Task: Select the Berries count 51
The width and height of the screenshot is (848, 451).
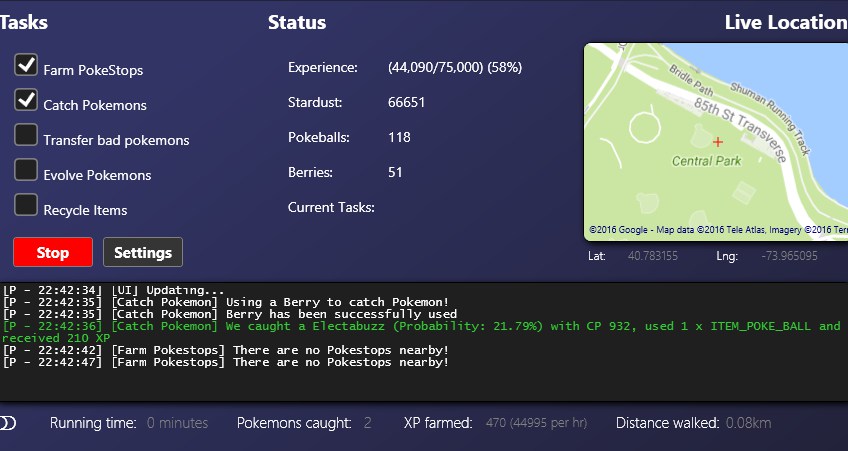Action: (x=395, y=173)
